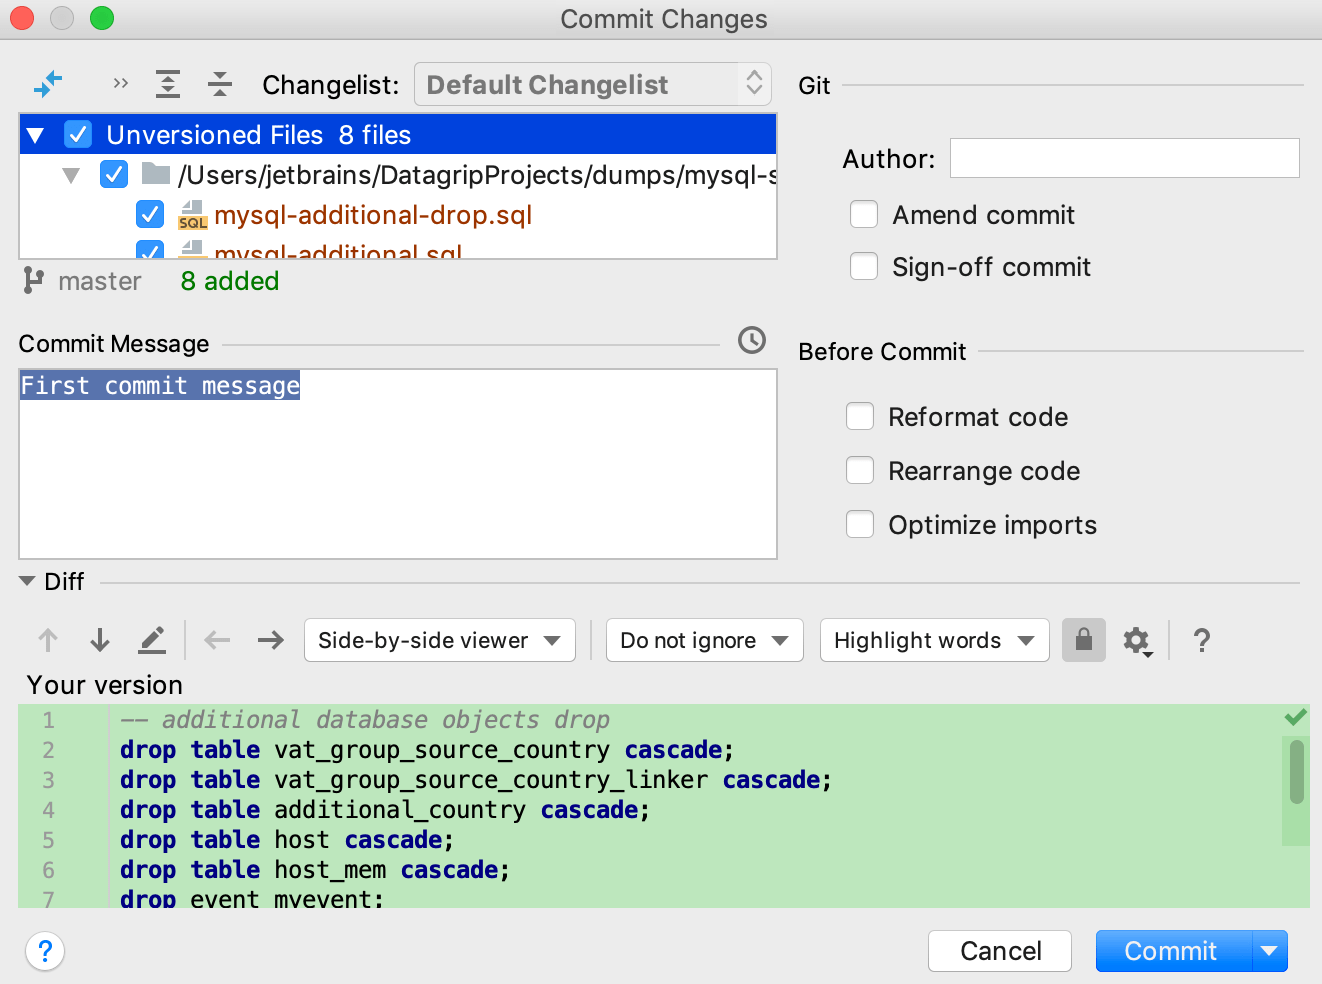Enable Amend commit checkbox
Viewport: 1322px width, 984px height.
864,214
